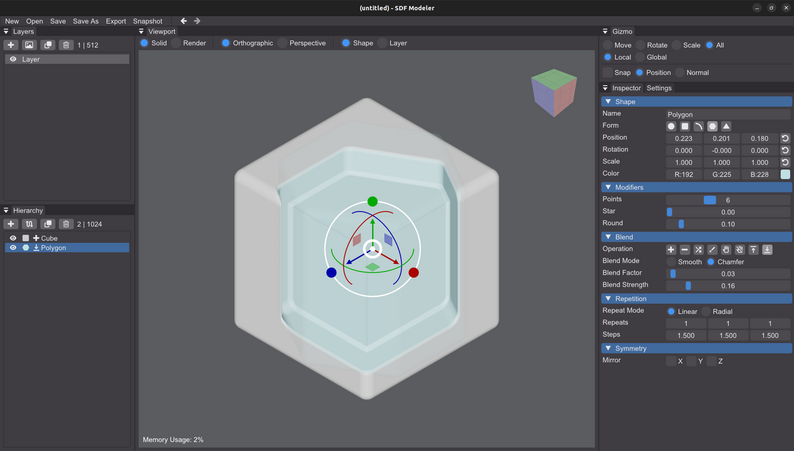Click the redo forward arrow
The image size is (794, 451).
[x=197, y=21]
